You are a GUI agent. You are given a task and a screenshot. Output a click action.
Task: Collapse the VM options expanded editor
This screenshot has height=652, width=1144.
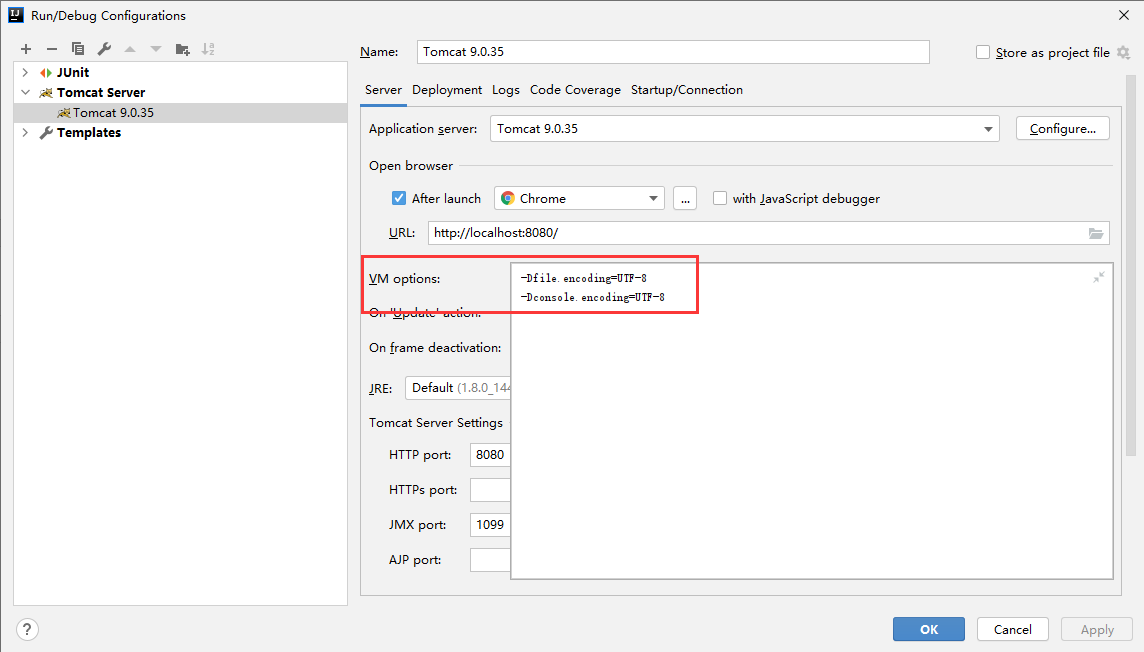coord(1099,277)
